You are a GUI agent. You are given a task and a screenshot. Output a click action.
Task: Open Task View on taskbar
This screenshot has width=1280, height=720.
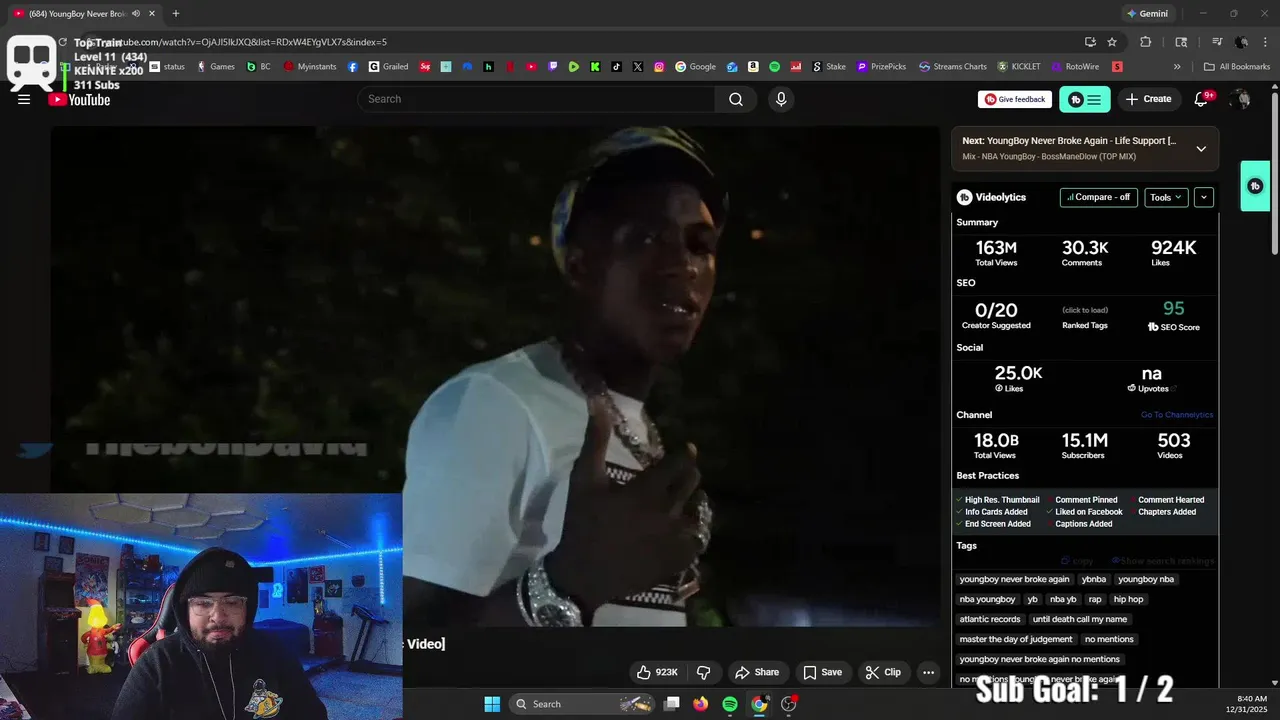tap(673, 704)
